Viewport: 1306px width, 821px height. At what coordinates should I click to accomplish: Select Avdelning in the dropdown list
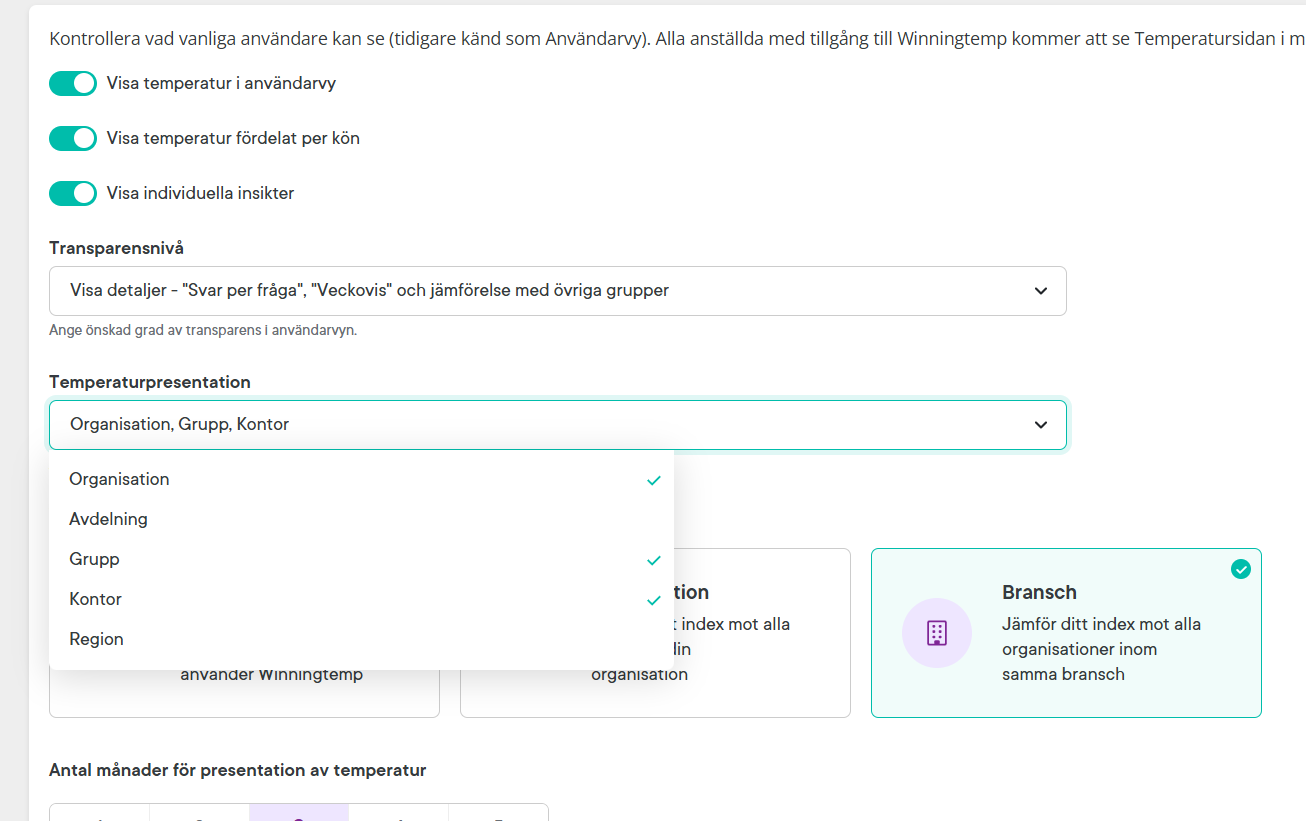click(108, 519)
